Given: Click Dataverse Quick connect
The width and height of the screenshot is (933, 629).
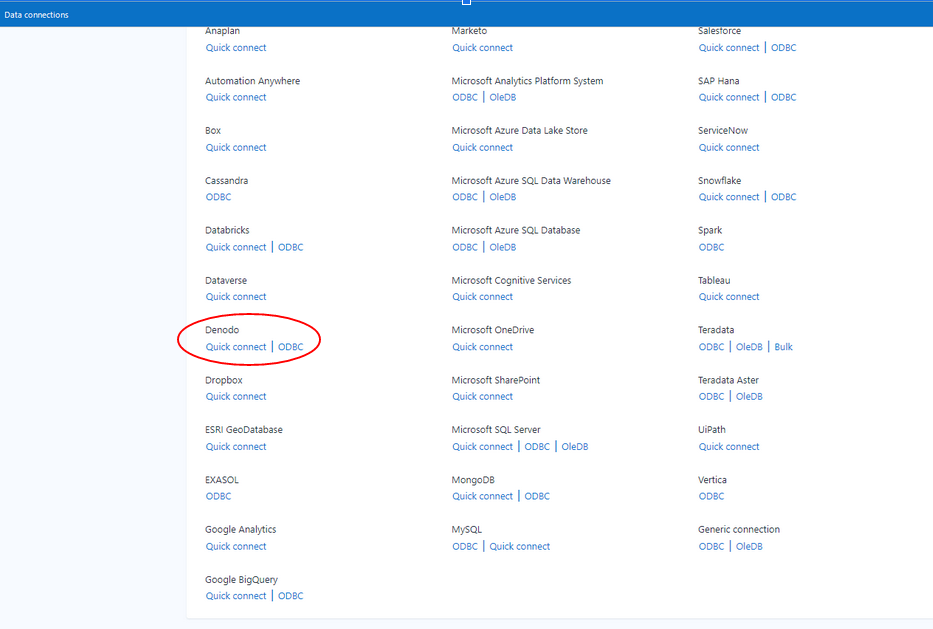Looking at the screenshot, I should click(x=236, y=296).
